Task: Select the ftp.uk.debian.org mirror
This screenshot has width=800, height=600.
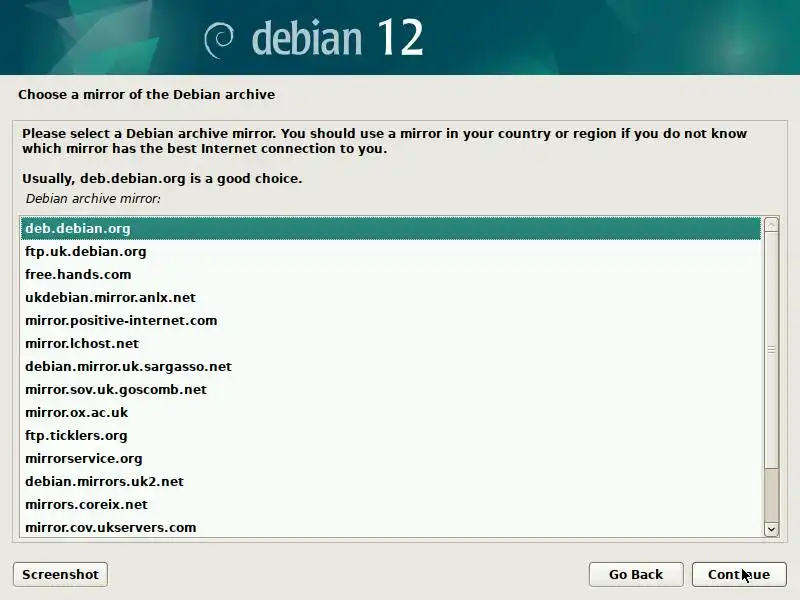Action: 391,252
